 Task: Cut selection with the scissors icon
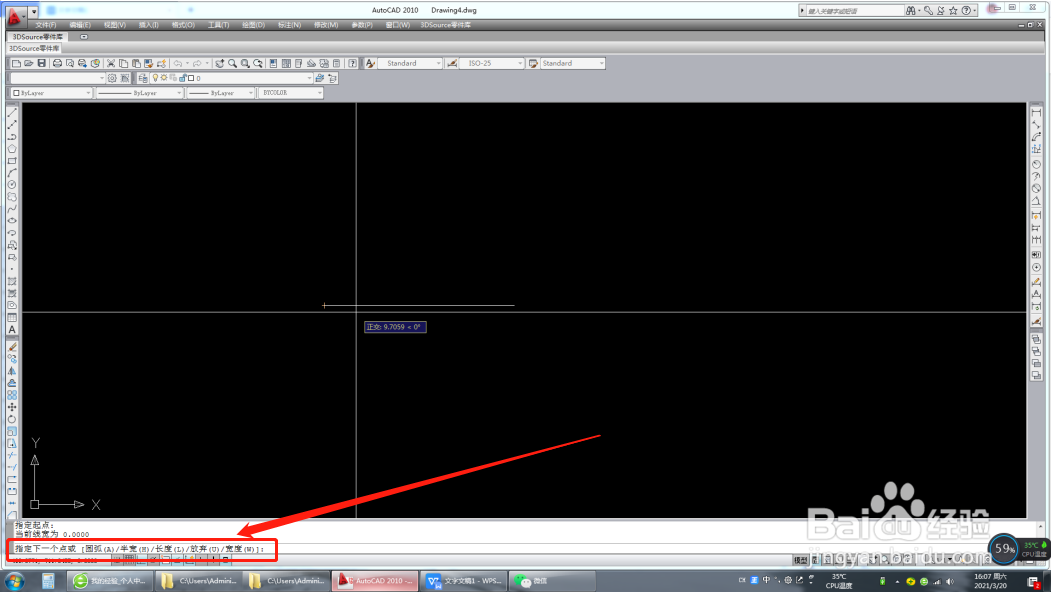111,63
